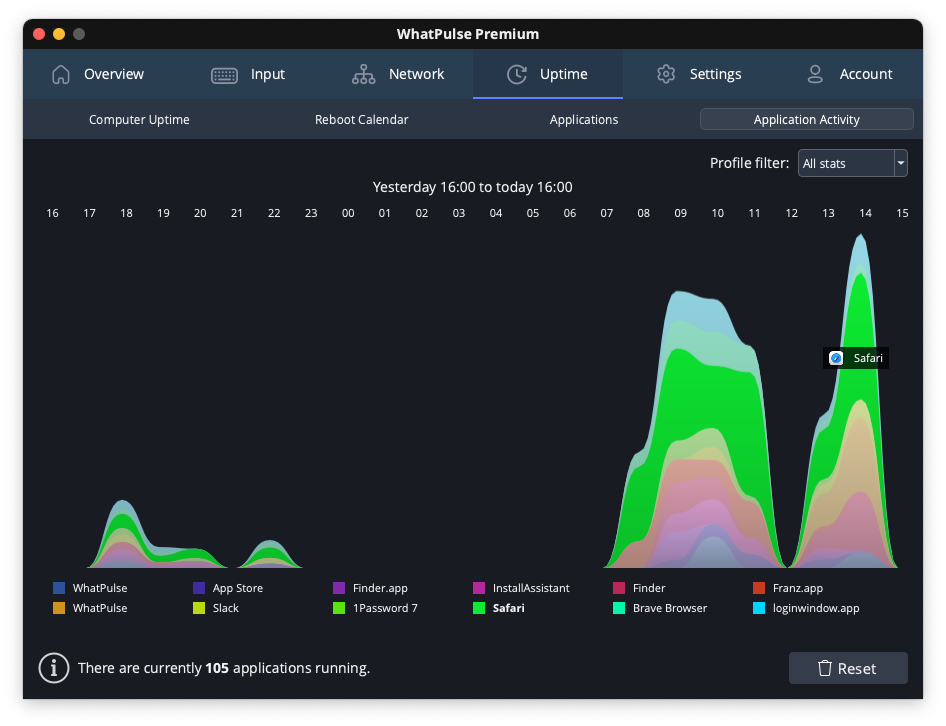The height and width of the screenshot is (726, 946).
Task: Select the Application Activity tab
Action: 806,120
